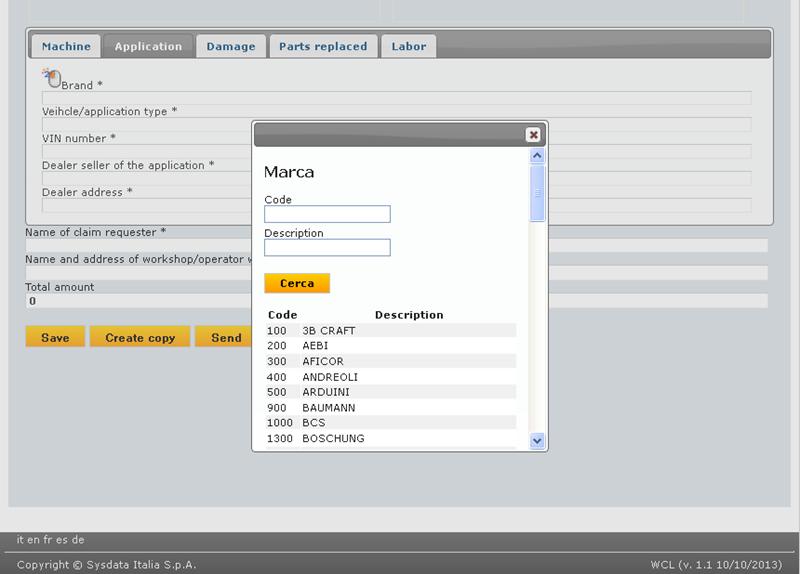Click the Save button
The width and height of the screenshot is (800, 574).
(x=55, y=337)
